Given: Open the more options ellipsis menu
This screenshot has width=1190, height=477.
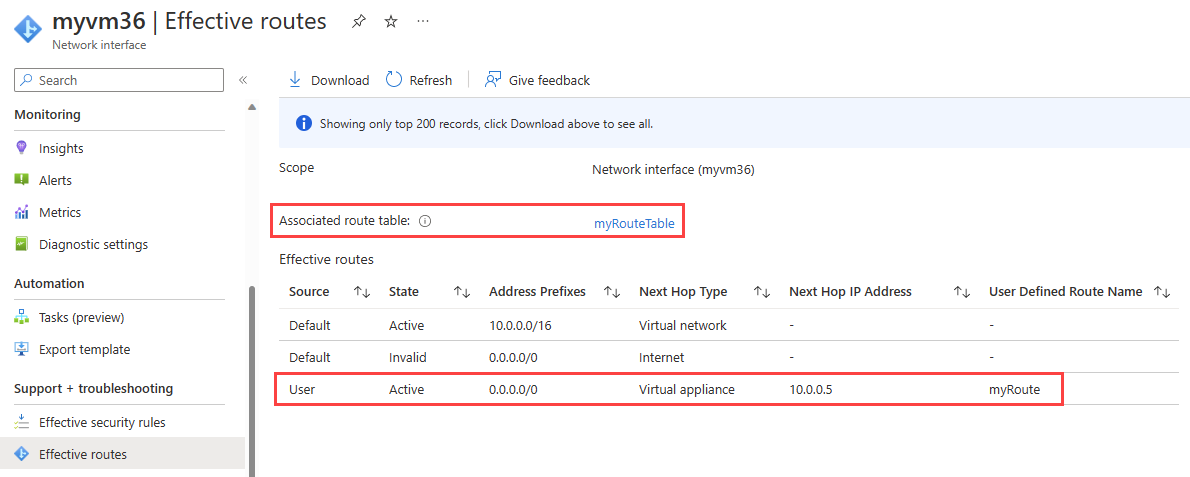Looking at the screenshot, I should pyautogui.click(x=423, y=21).
